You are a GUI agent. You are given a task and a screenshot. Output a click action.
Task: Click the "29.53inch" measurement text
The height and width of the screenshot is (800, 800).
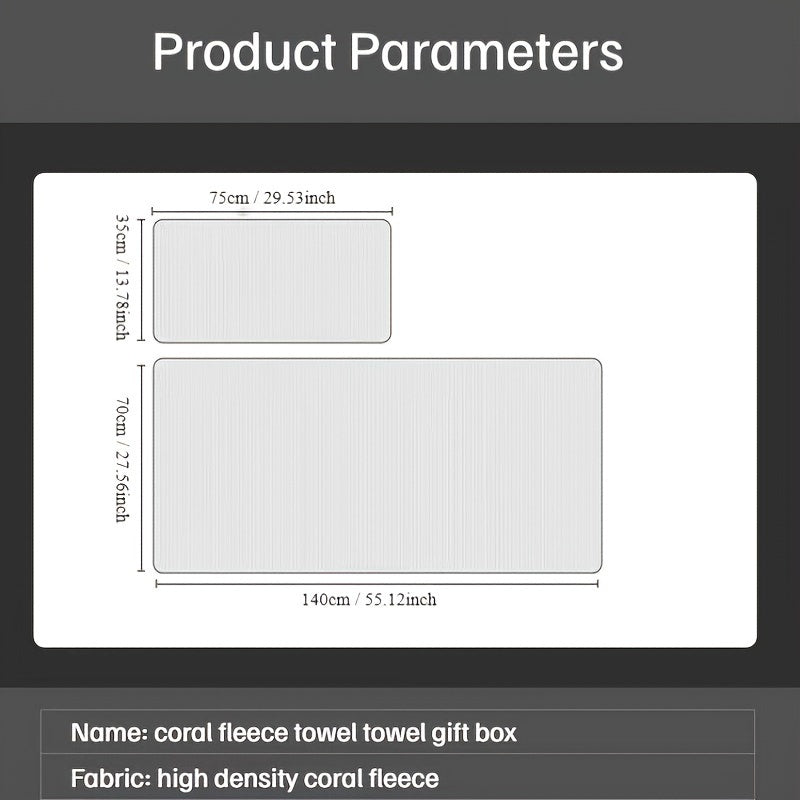click(x=298, y=198)
